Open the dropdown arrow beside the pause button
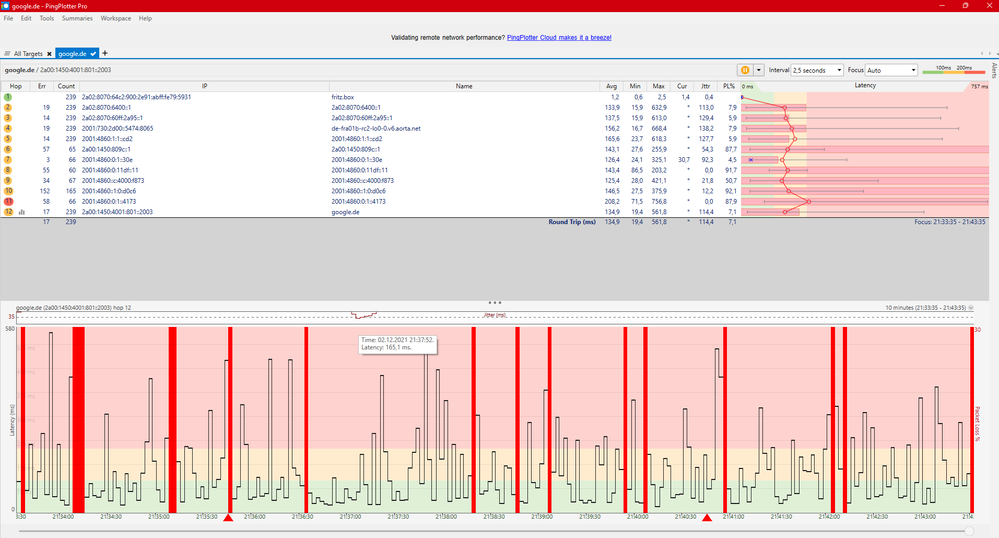Viewport: 999px width, 538px height. [758, 70]
